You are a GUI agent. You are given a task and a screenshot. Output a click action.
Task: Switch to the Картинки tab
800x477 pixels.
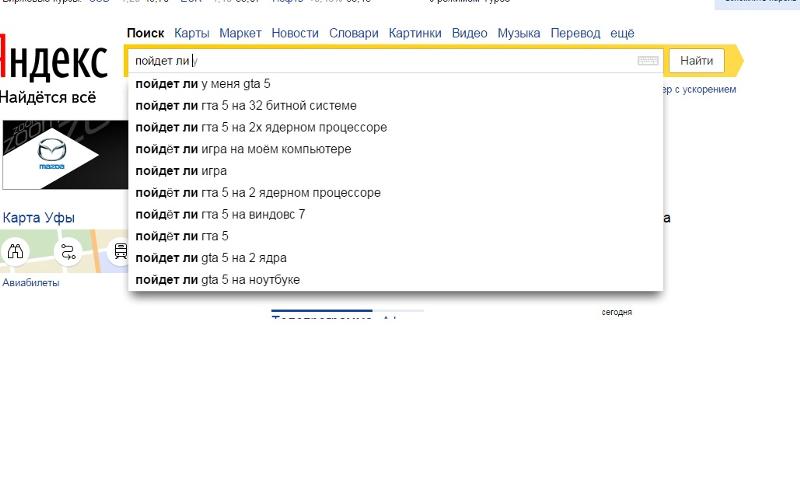click(x=415, y=33)
